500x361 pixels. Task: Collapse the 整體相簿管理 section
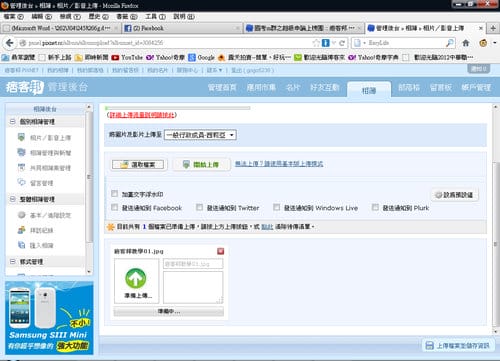click(x=12, y=199)
